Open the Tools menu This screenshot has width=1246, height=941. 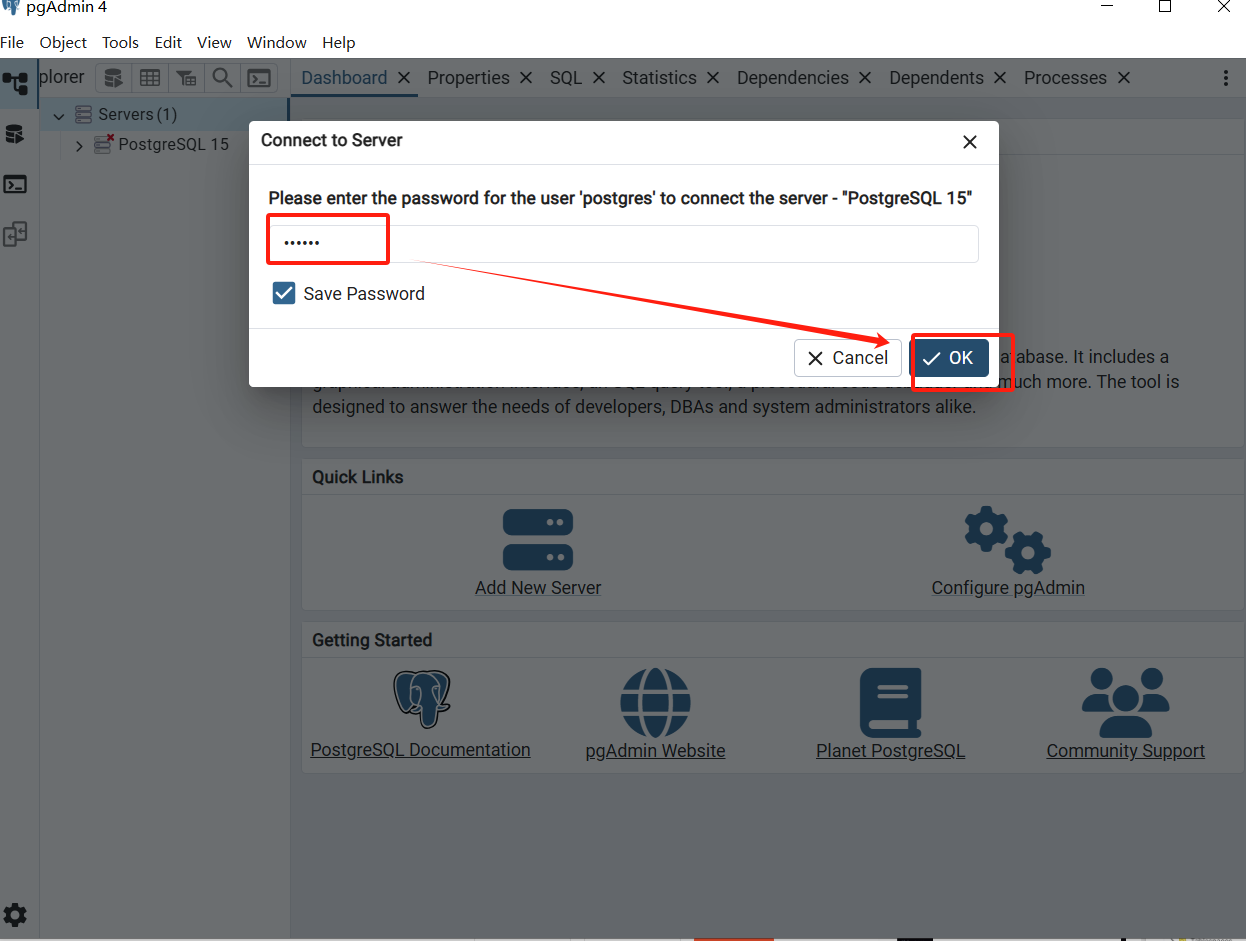tap(120, 42)
